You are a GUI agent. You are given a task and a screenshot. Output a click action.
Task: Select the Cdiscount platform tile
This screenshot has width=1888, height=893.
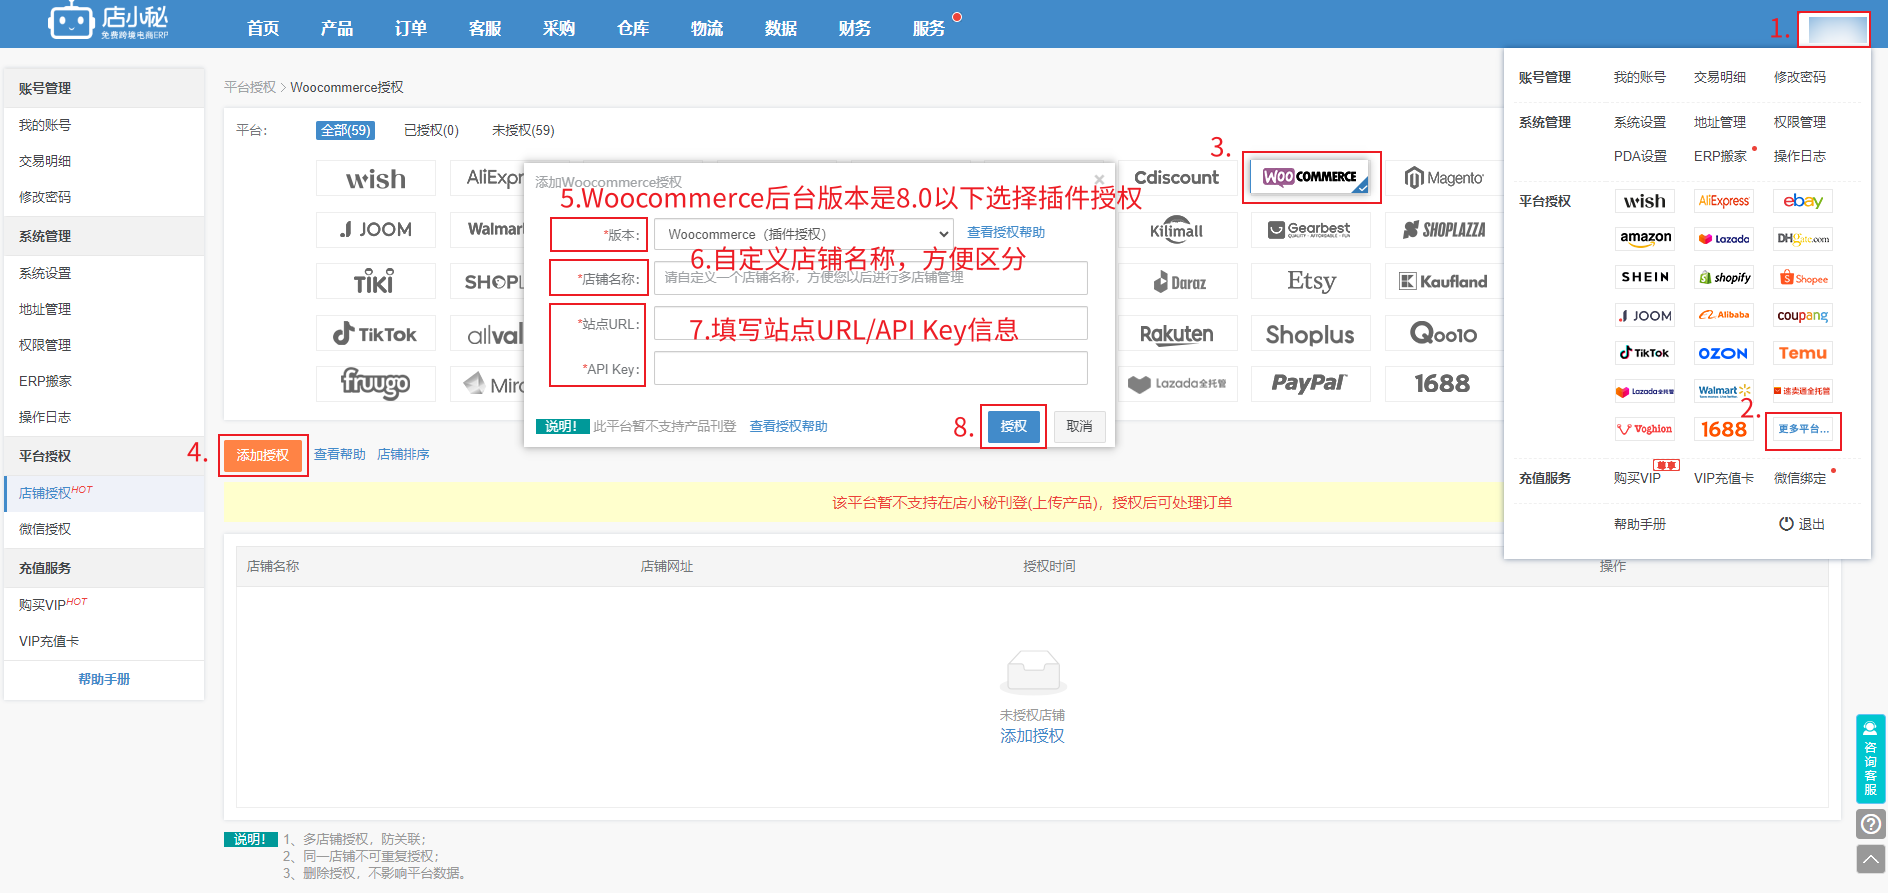coord(1177,178)
